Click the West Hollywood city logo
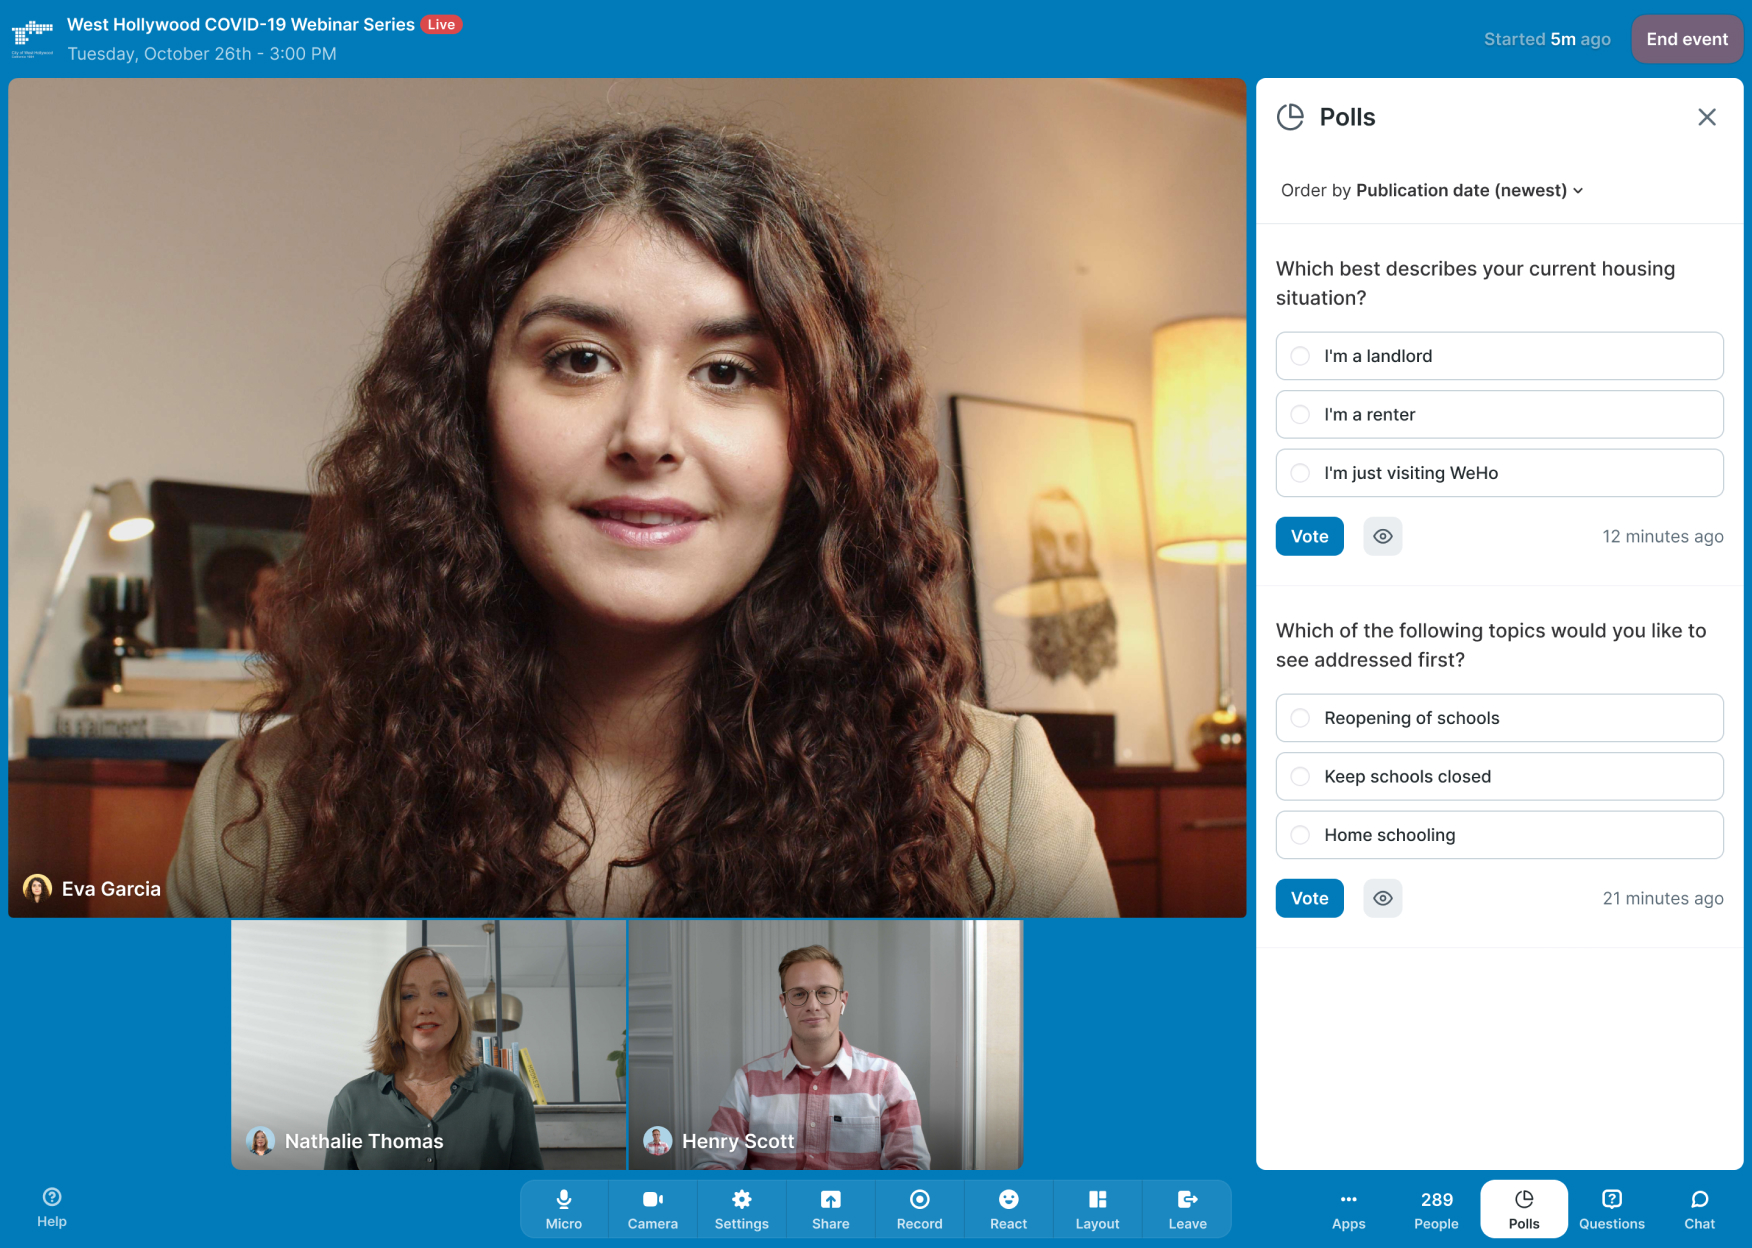The image size is (1752, 1248). [32, 39]
